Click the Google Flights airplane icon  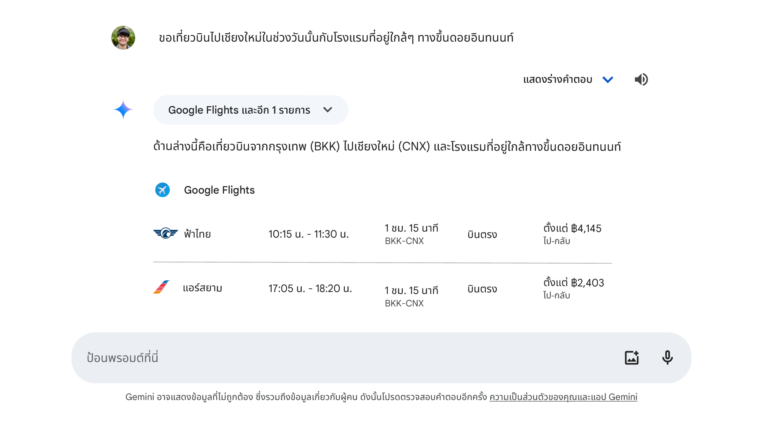163,190
